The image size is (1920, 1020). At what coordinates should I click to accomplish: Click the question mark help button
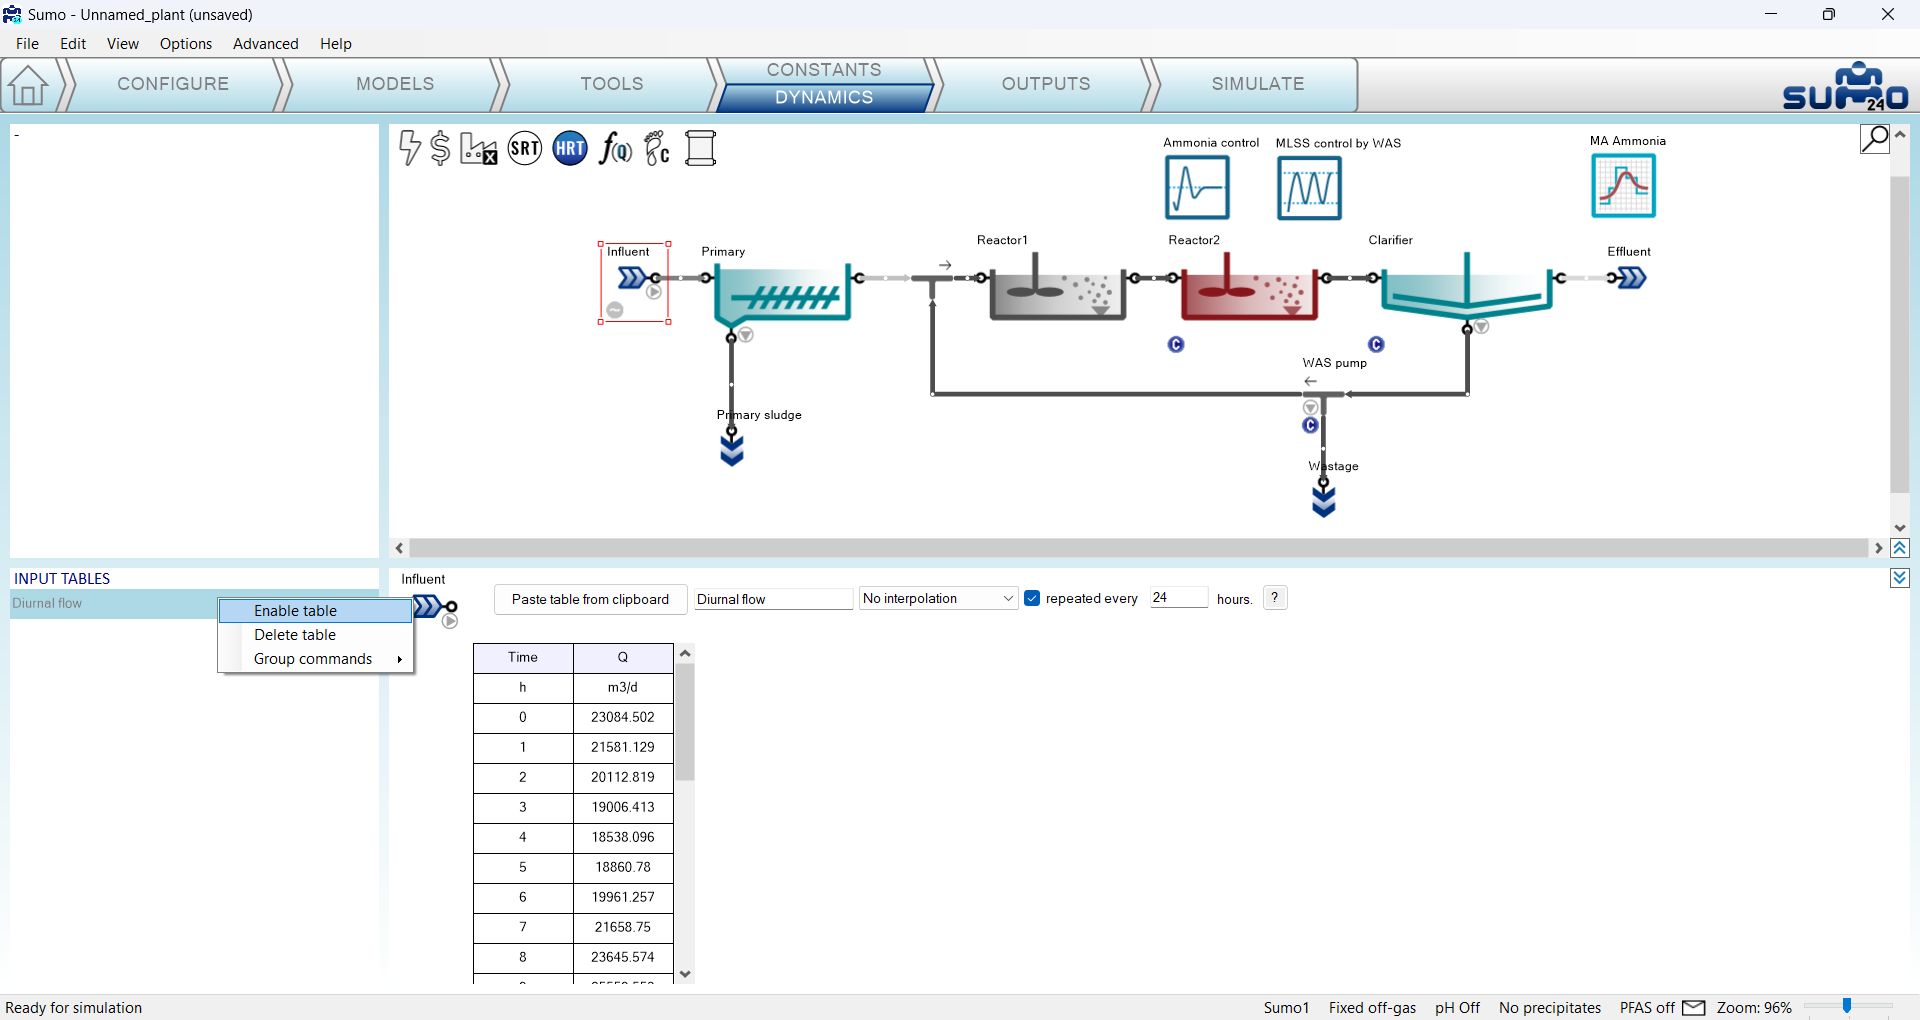1275,598
